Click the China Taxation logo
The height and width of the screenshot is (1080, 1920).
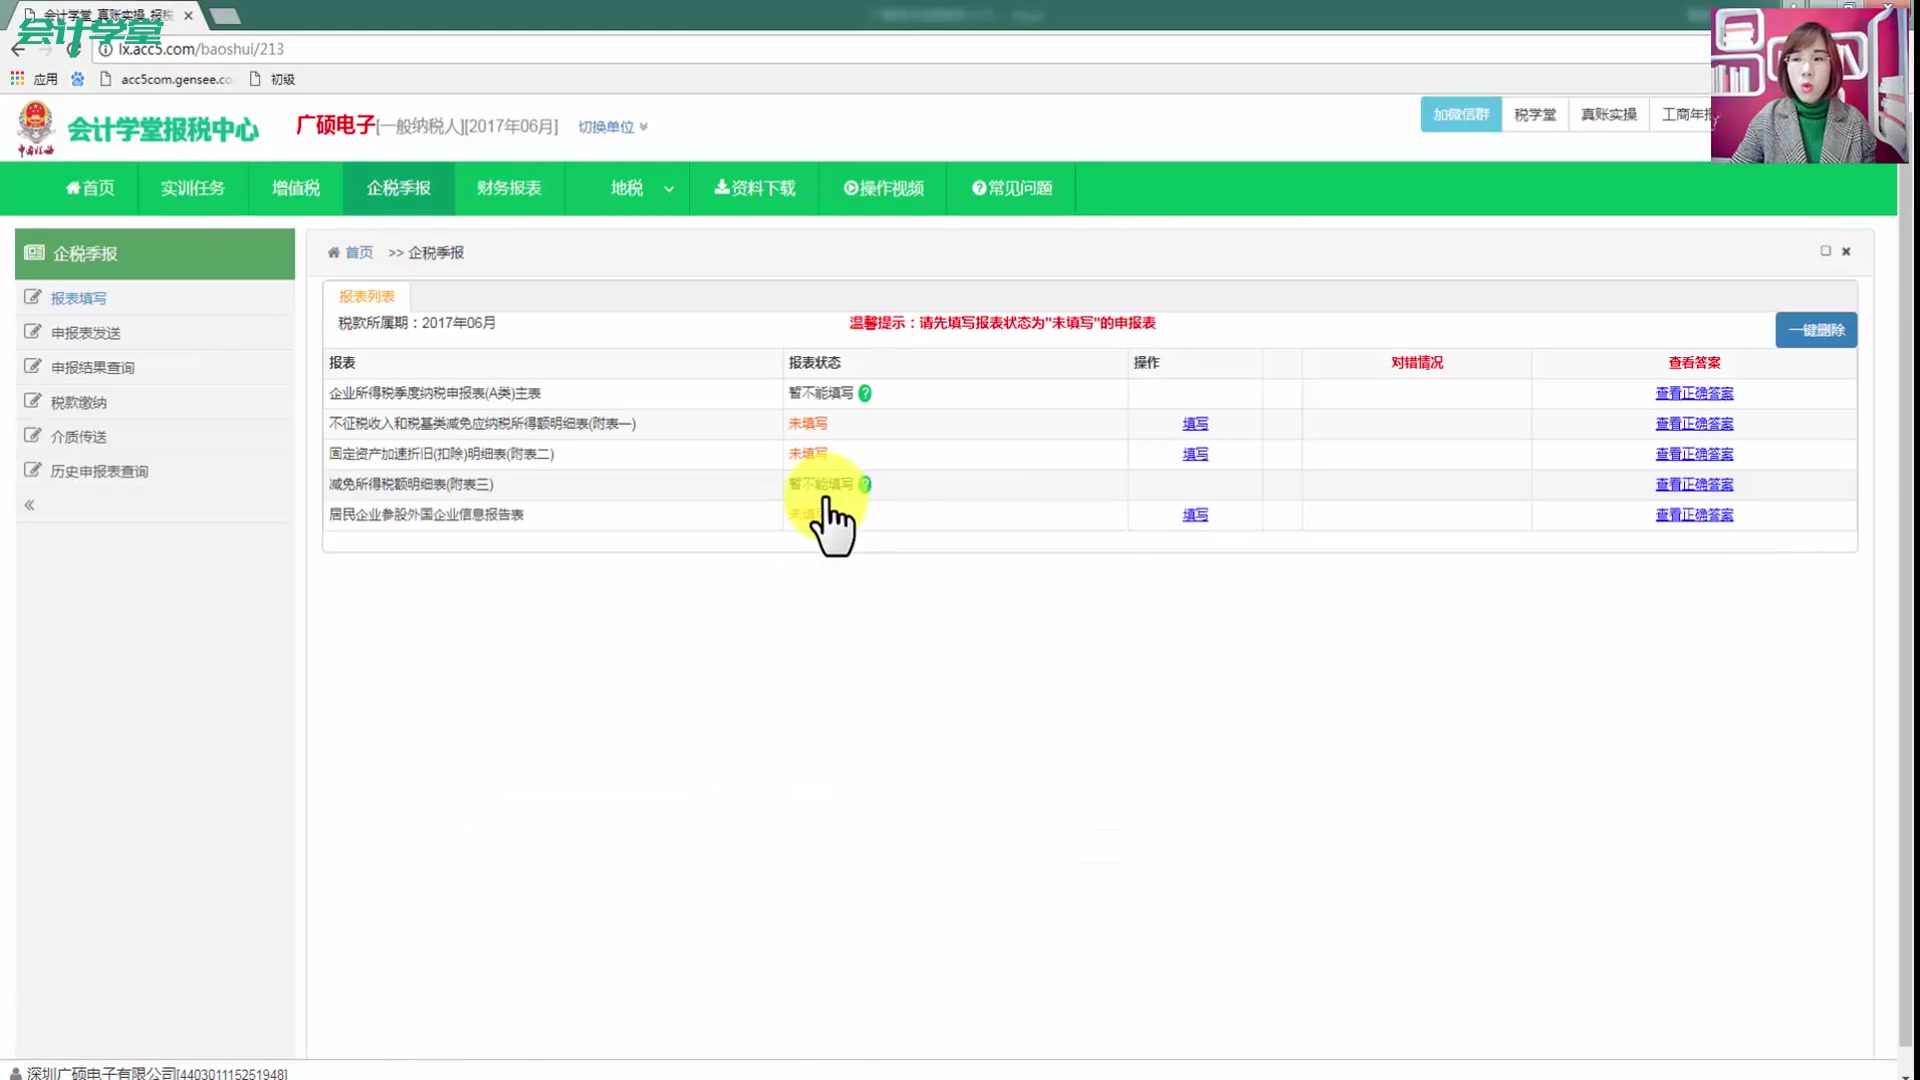tap(37, 128)
